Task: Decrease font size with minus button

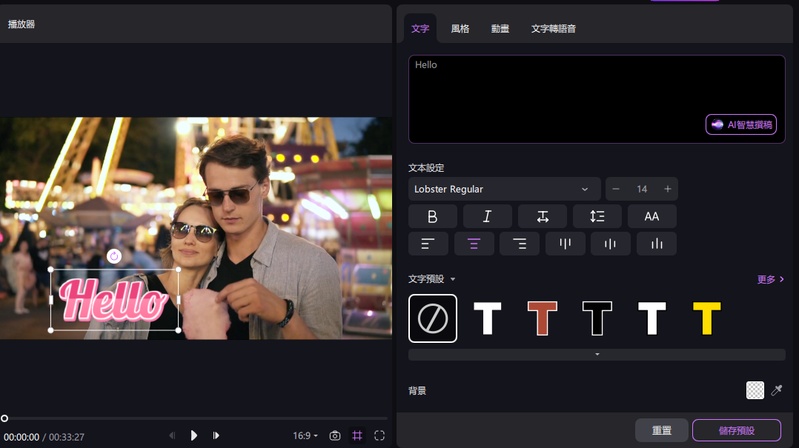Action: tap(616, 189)
